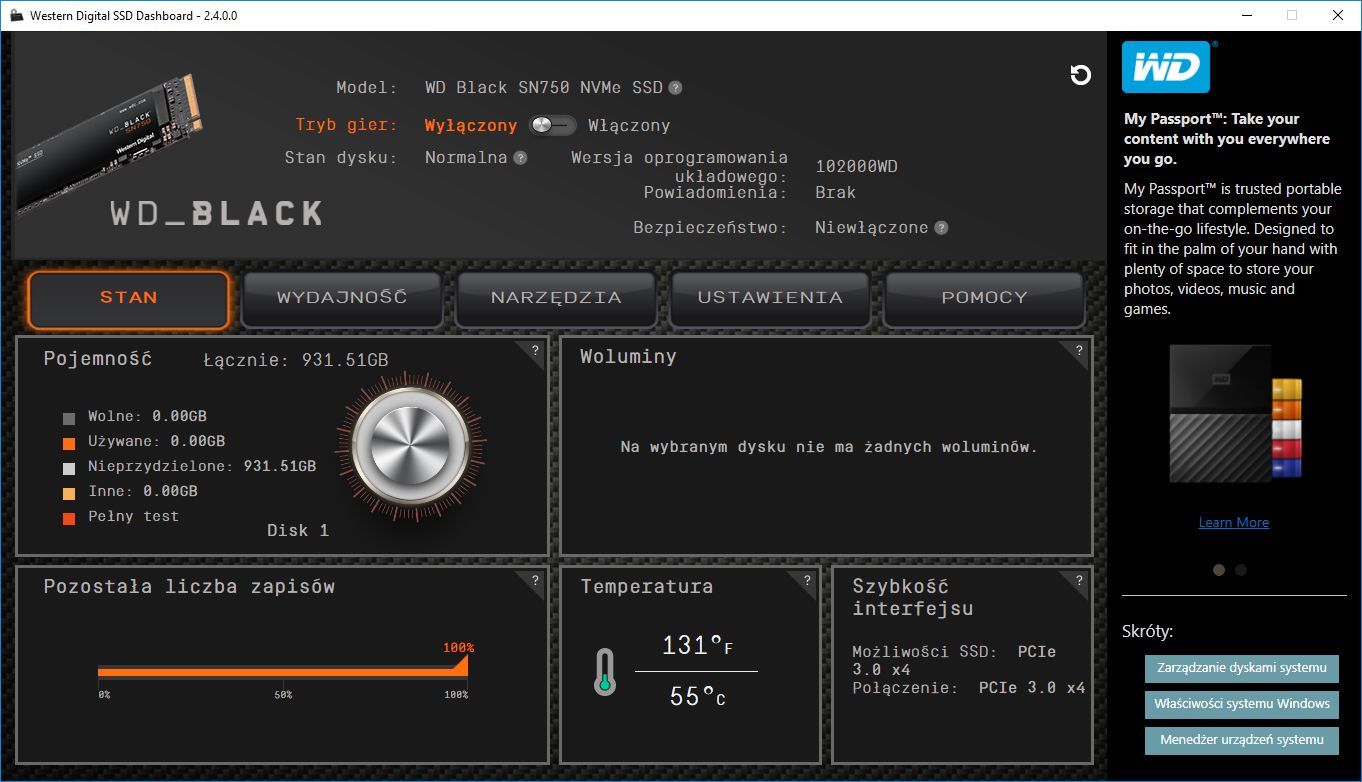Image resolution: width=1362 pixels, height=782 pixels.
Task: Click the 100% marker on writes bar
Action: tap(458, 648)
